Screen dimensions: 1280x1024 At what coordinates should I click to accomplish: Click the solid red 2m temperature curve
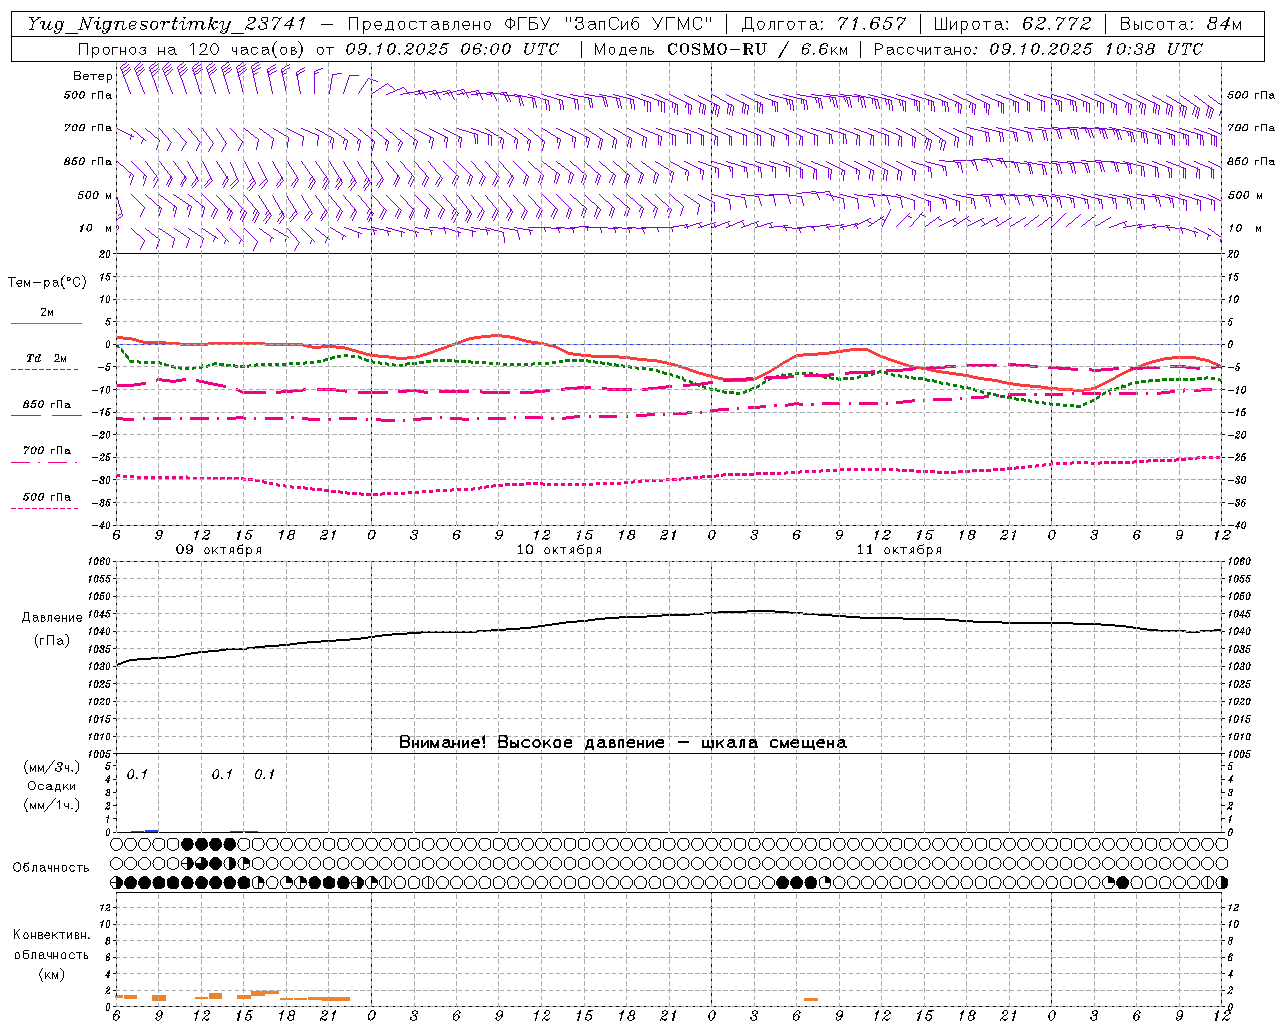500,336
